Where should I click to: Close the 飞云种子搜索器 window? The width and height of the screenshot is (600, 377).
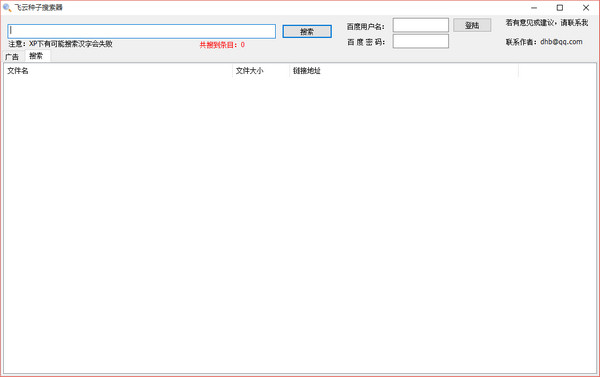pos(586,8)
